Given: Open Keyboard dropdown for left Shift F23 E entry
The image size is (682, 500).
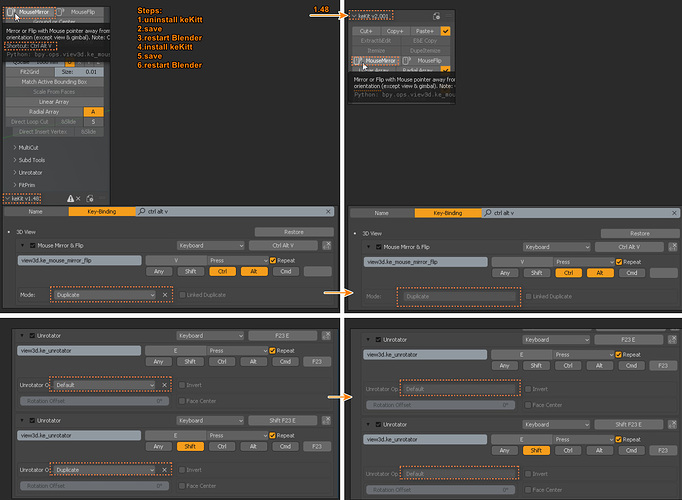Looking at the screenshot, I should coord(211,420).
